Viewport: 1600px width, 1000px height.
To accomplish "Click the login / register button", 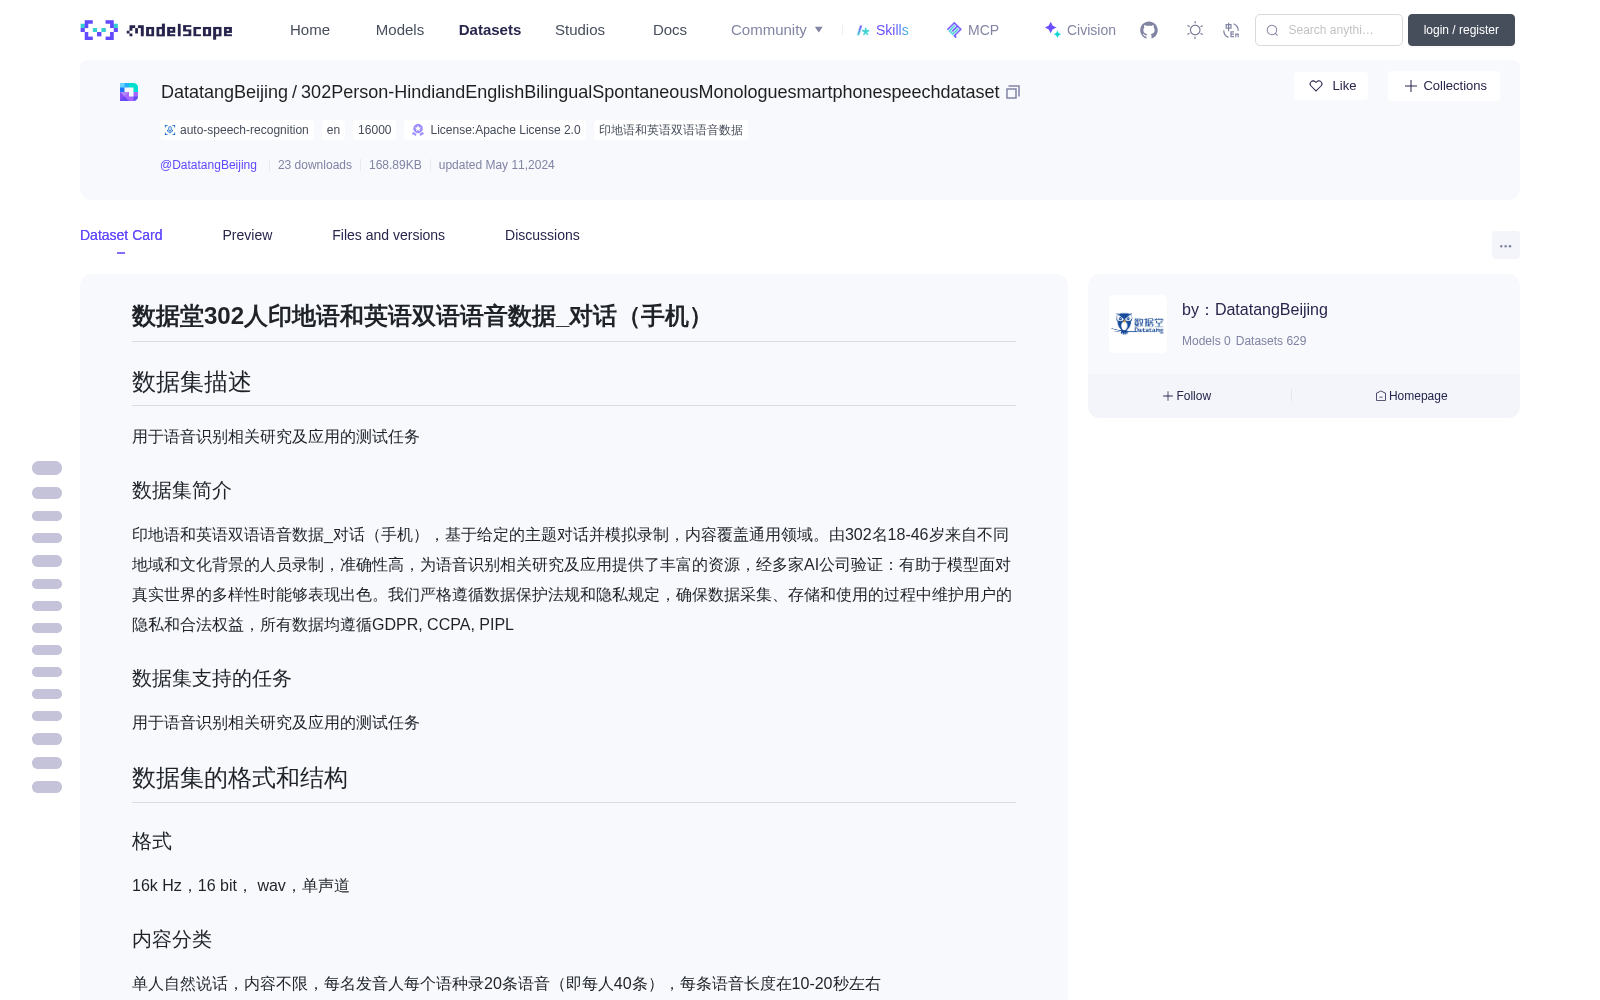I will point(1461,30).
